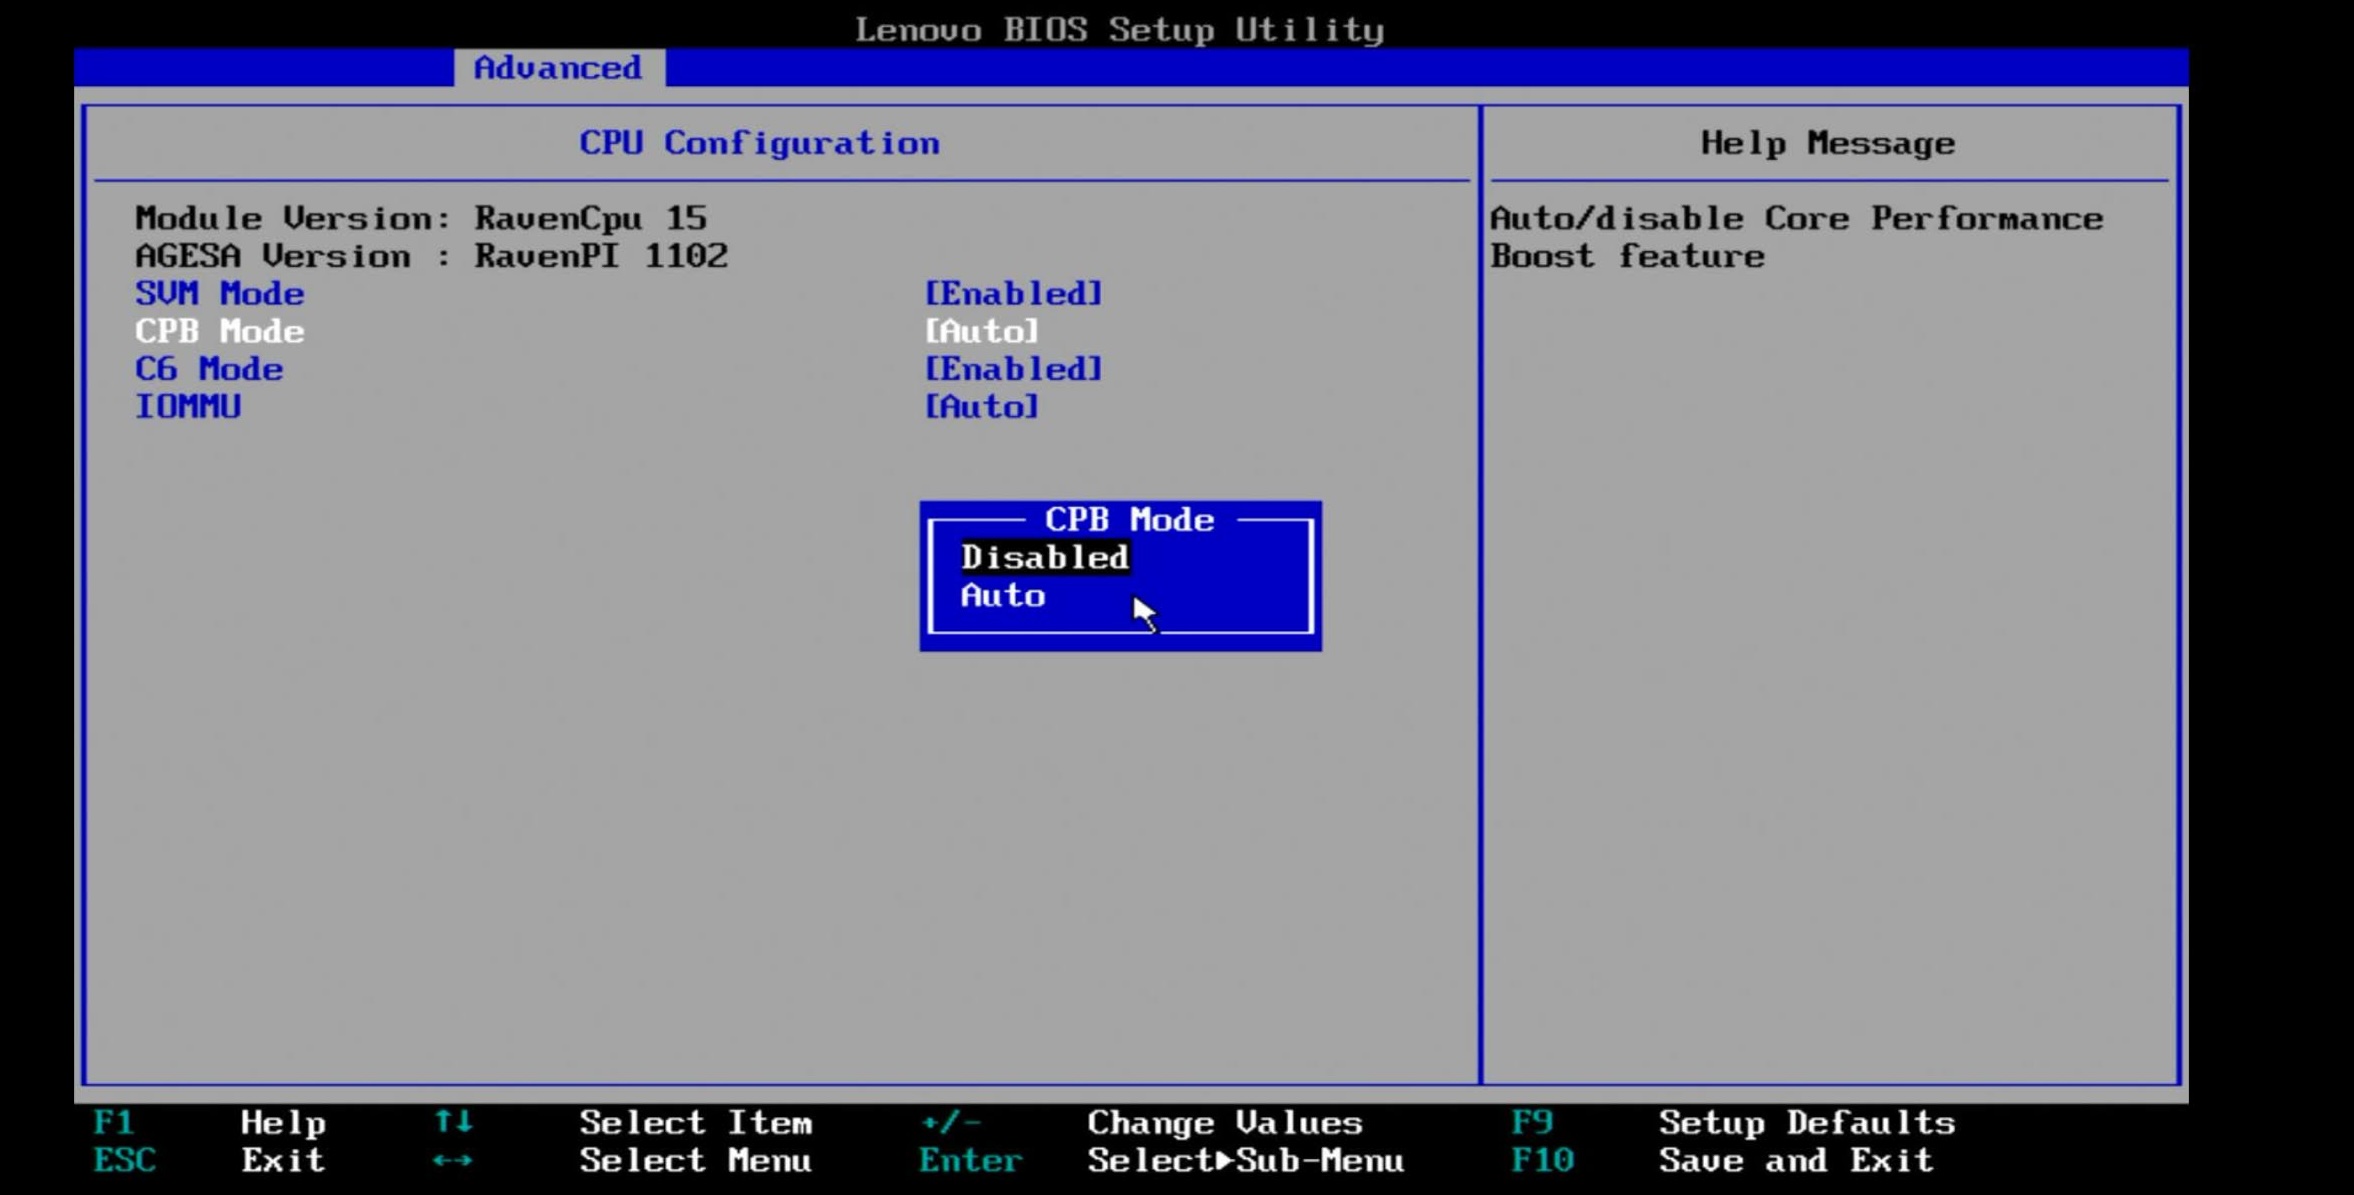Screen dimensions: 2354x1195
Task: Click the CPB Mode popup title
Action: (x=1129, y=520)
